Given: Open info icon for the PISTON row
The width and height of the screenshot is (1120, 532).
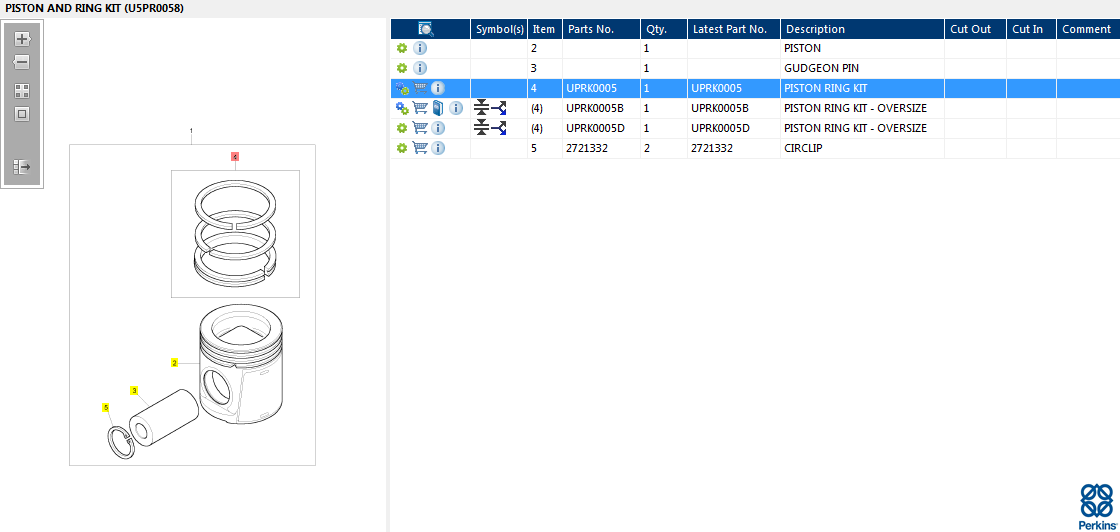Looking at the screenshot, I should click(420, 49).
